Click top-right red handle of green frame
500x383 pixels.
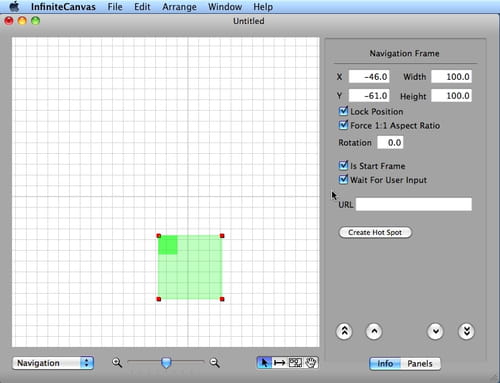(x=222, y=236)
